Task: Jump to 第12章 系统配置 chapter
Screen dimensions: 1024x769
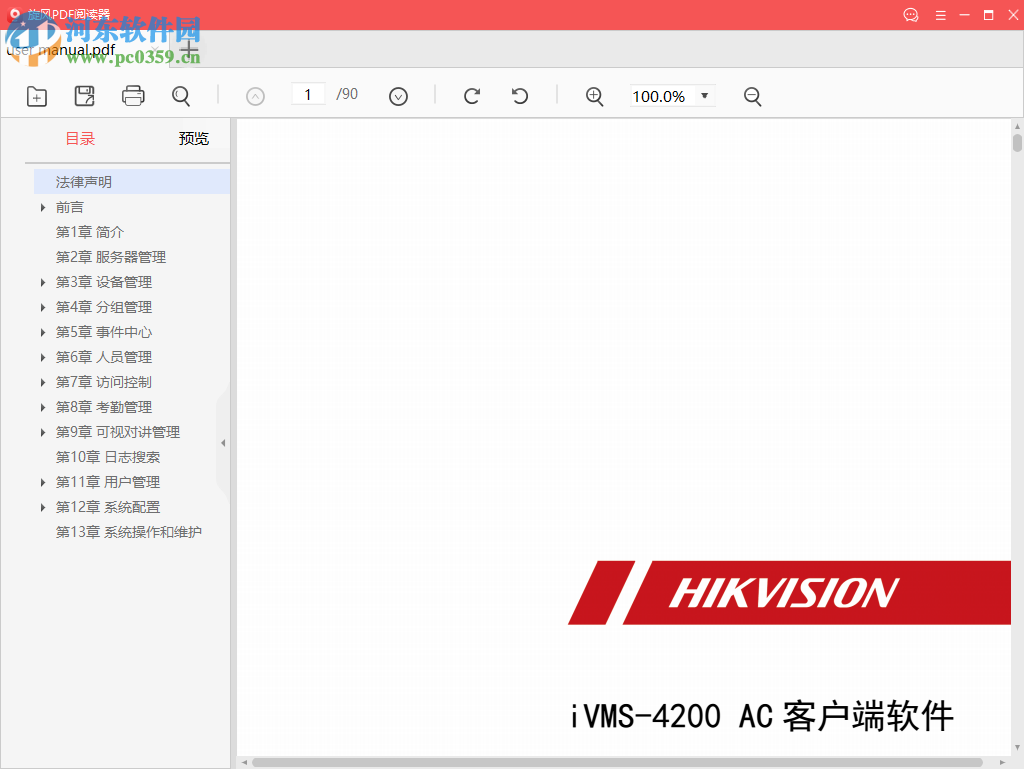Action: [108, 507]
